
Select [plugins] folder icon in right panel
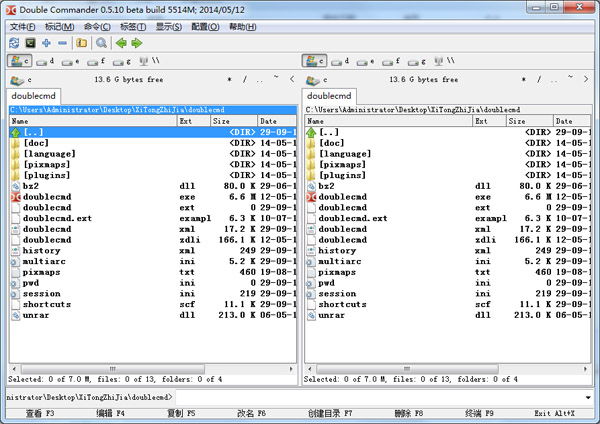(x=311, y=175)
